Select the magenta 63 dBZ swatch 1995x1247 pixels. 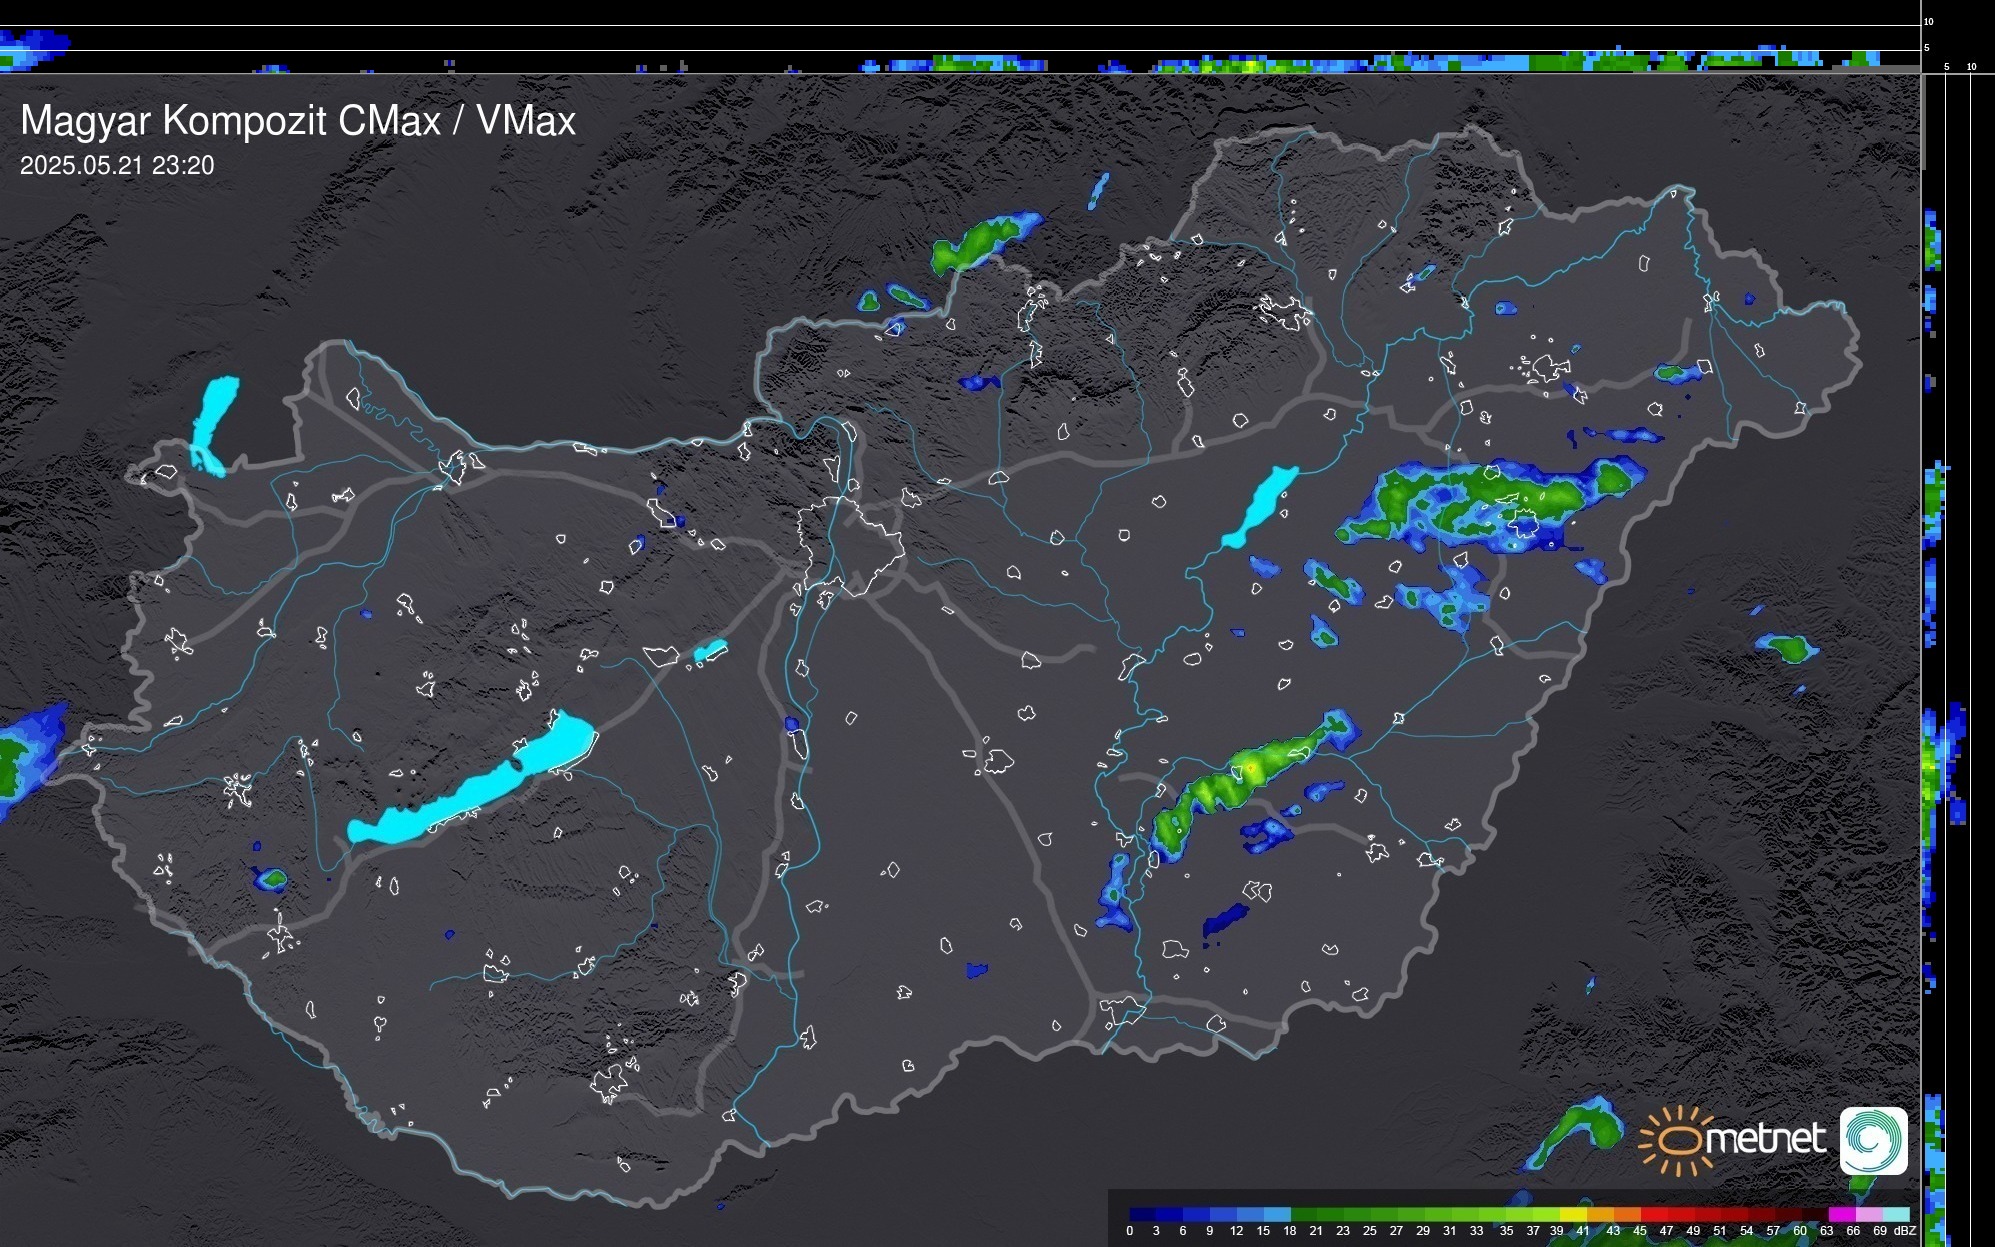1841,1214
